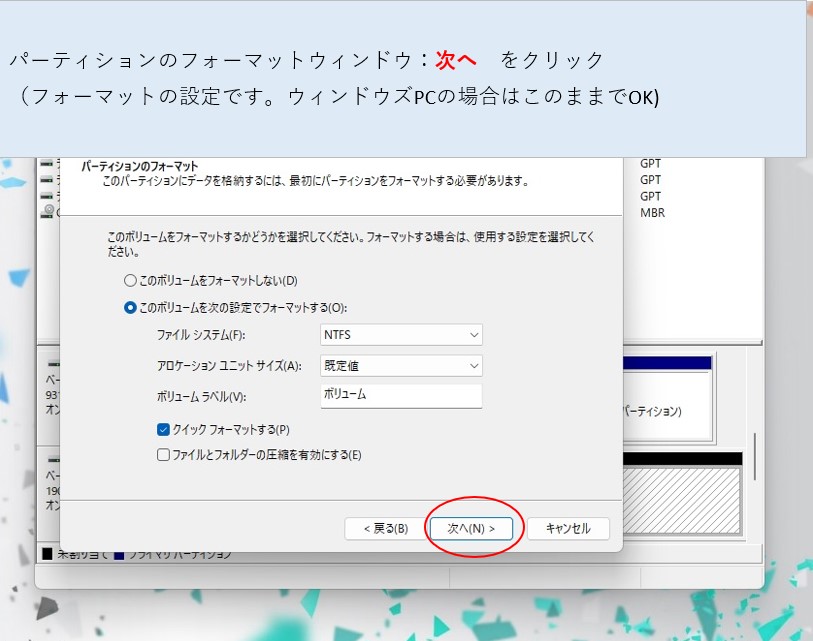Go back with the < 戻る(B) button

385,528
